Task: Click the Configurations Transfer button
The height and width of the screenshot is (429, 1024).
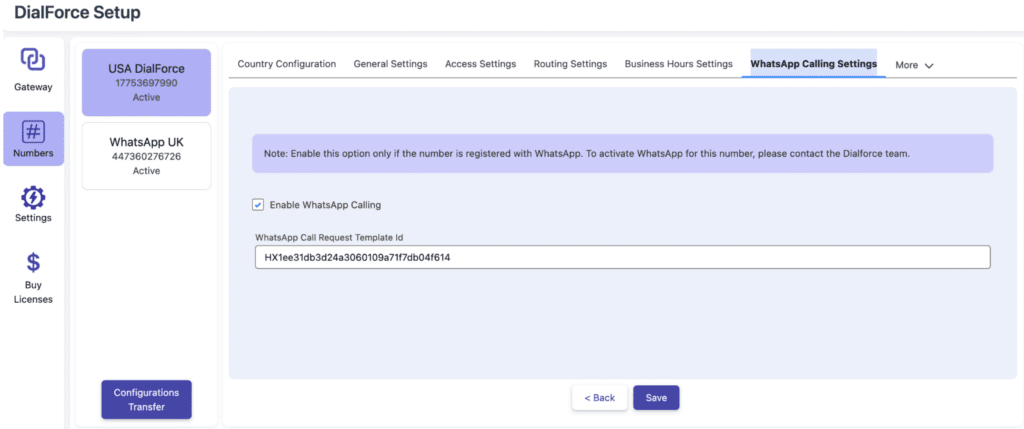Action: click(x=146, y=399)
